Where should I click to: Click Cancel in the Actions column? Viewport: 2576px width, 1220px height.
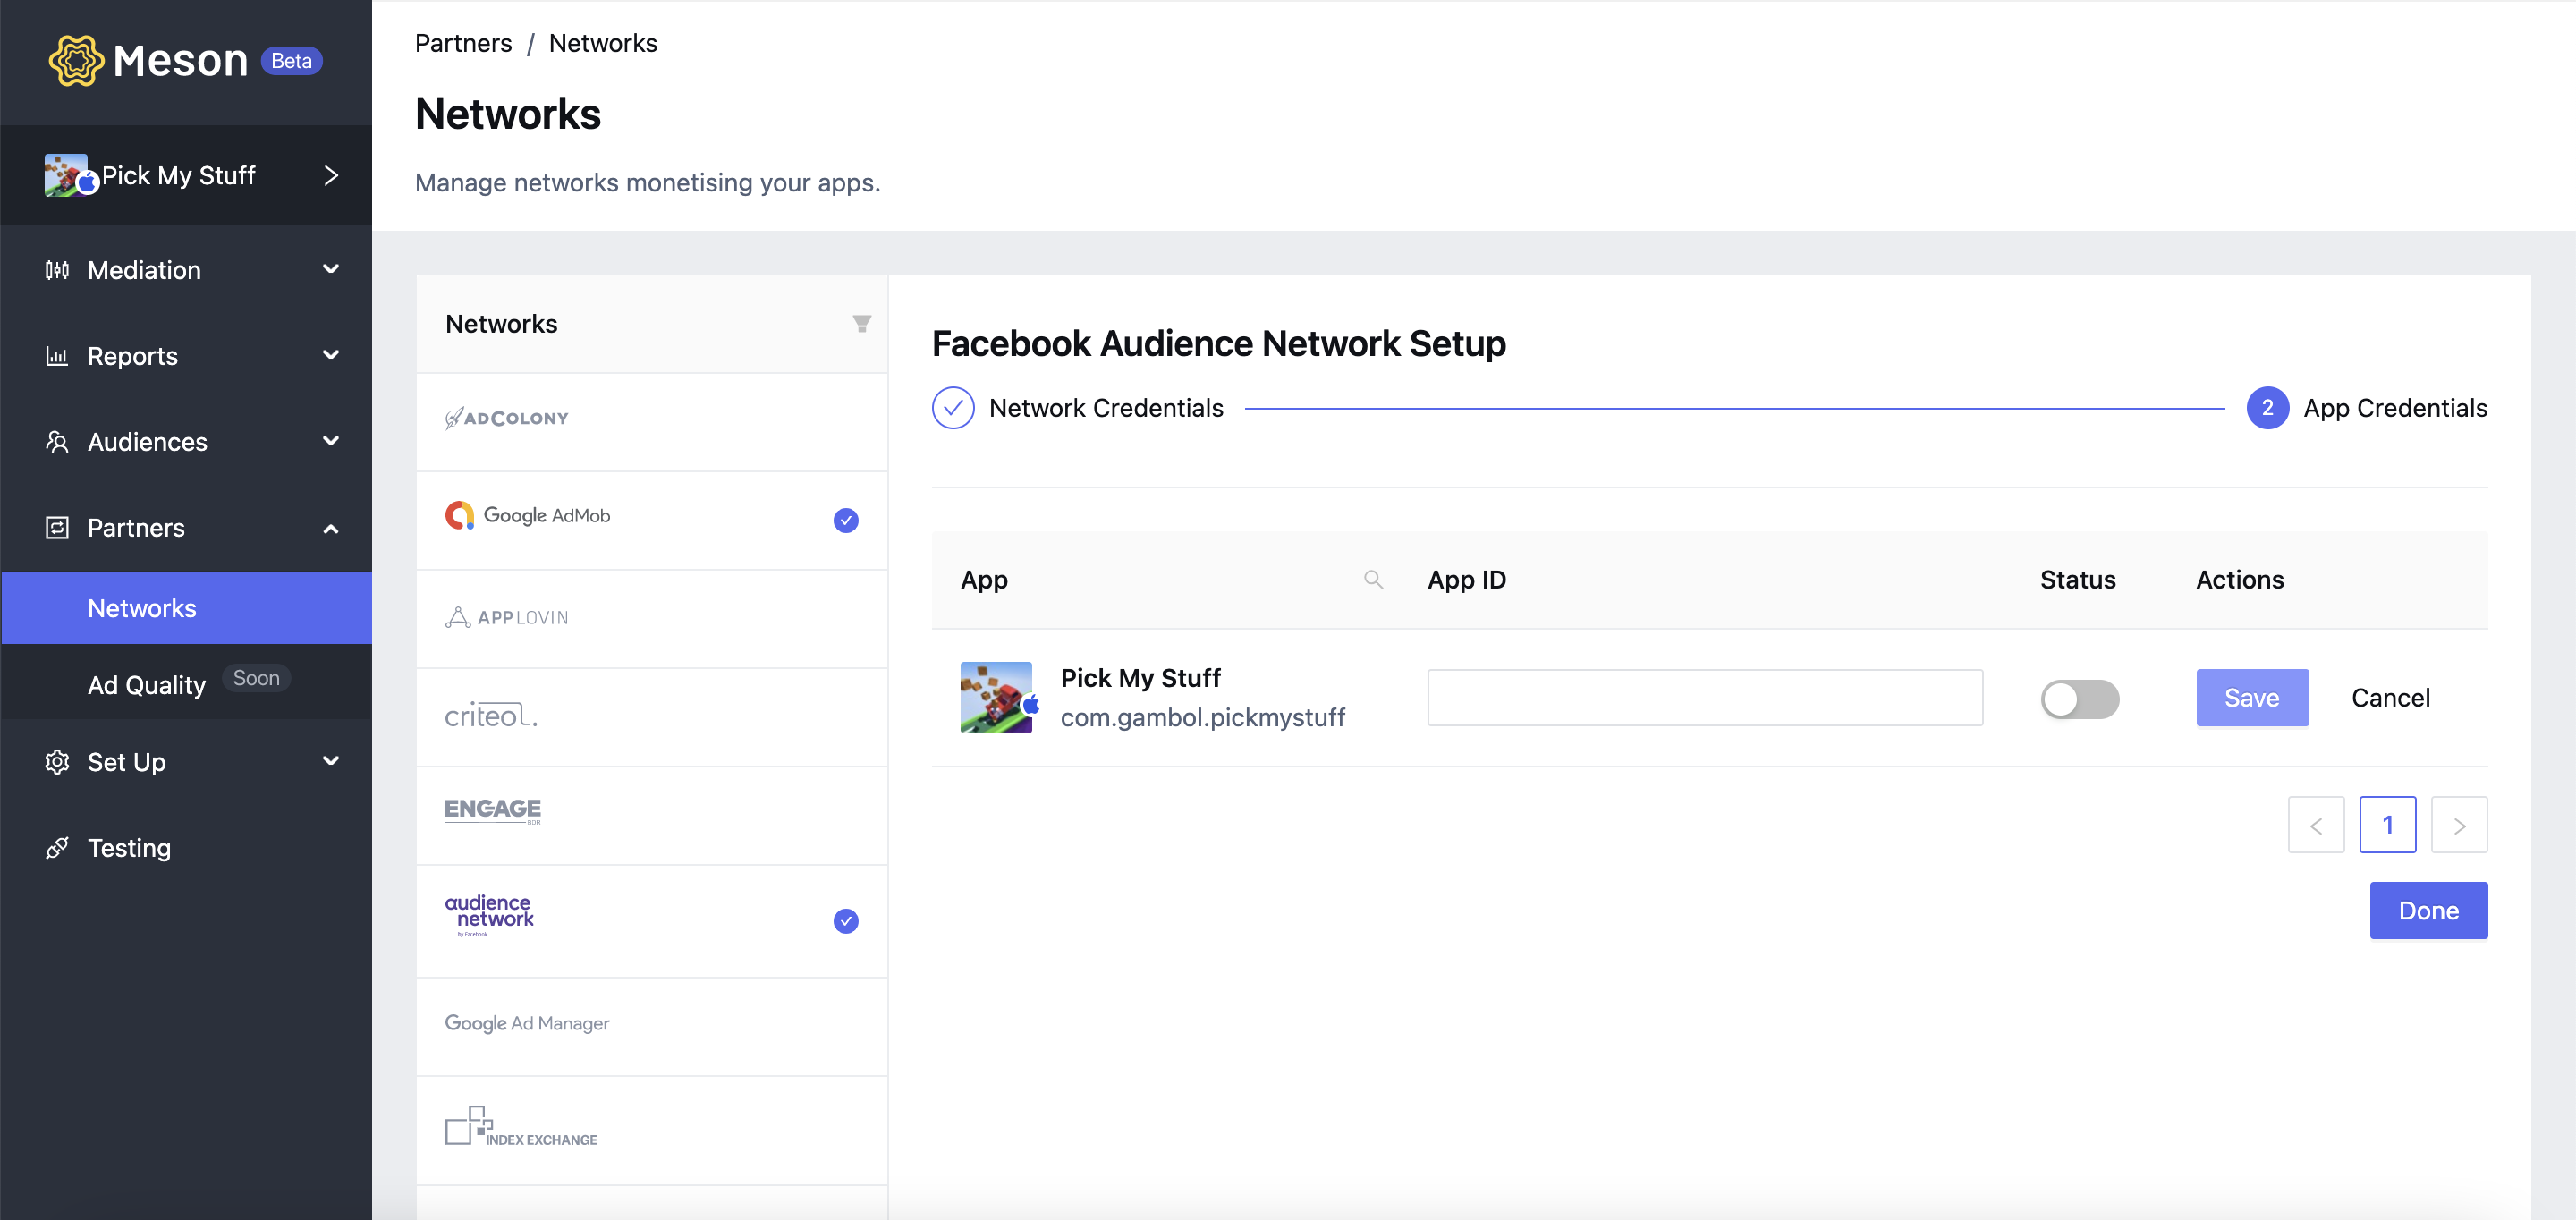pos(2390,697)
